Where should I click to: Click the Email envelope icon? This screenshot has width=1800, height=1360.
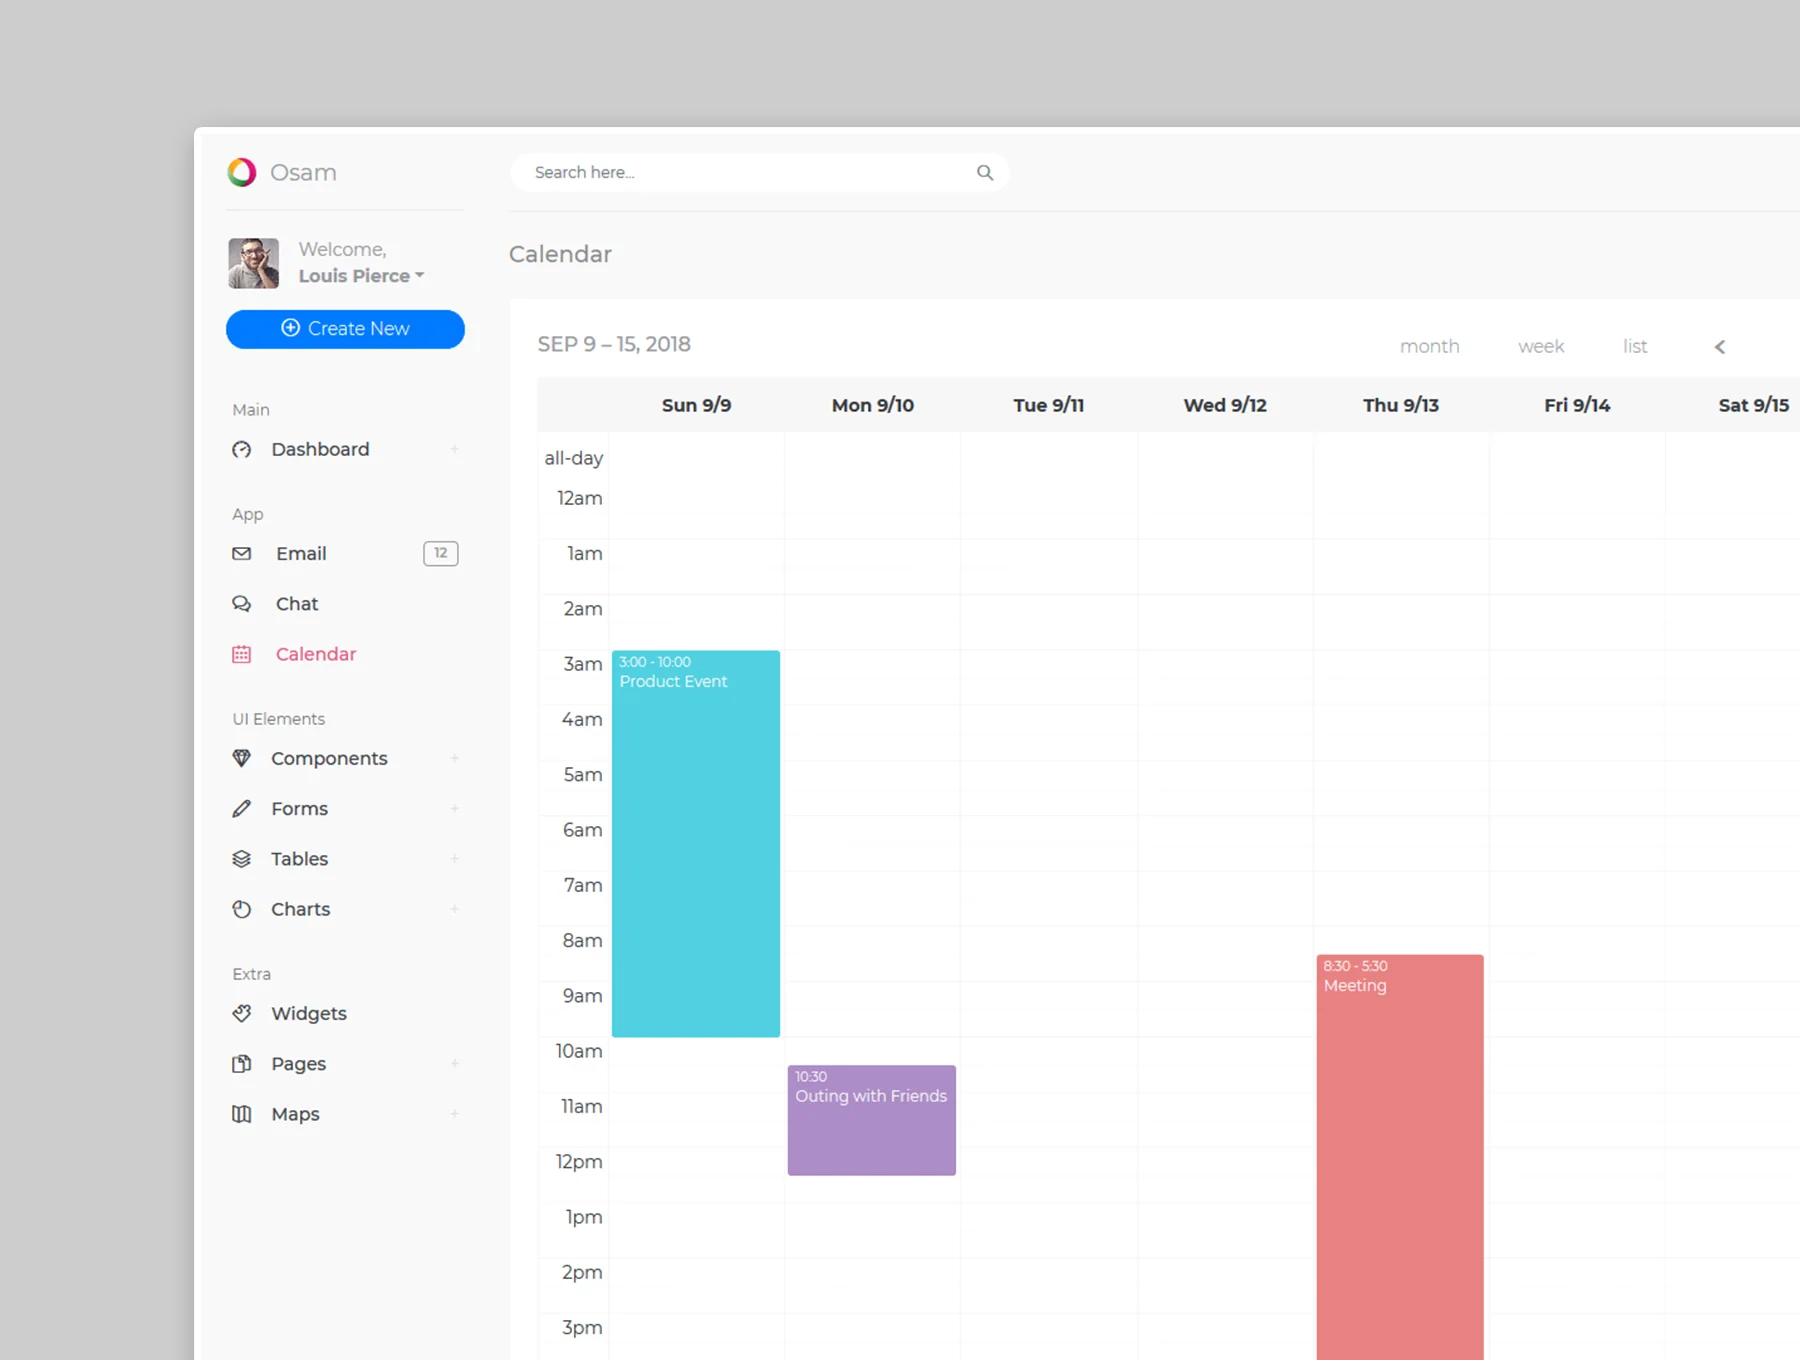point(242,553)
